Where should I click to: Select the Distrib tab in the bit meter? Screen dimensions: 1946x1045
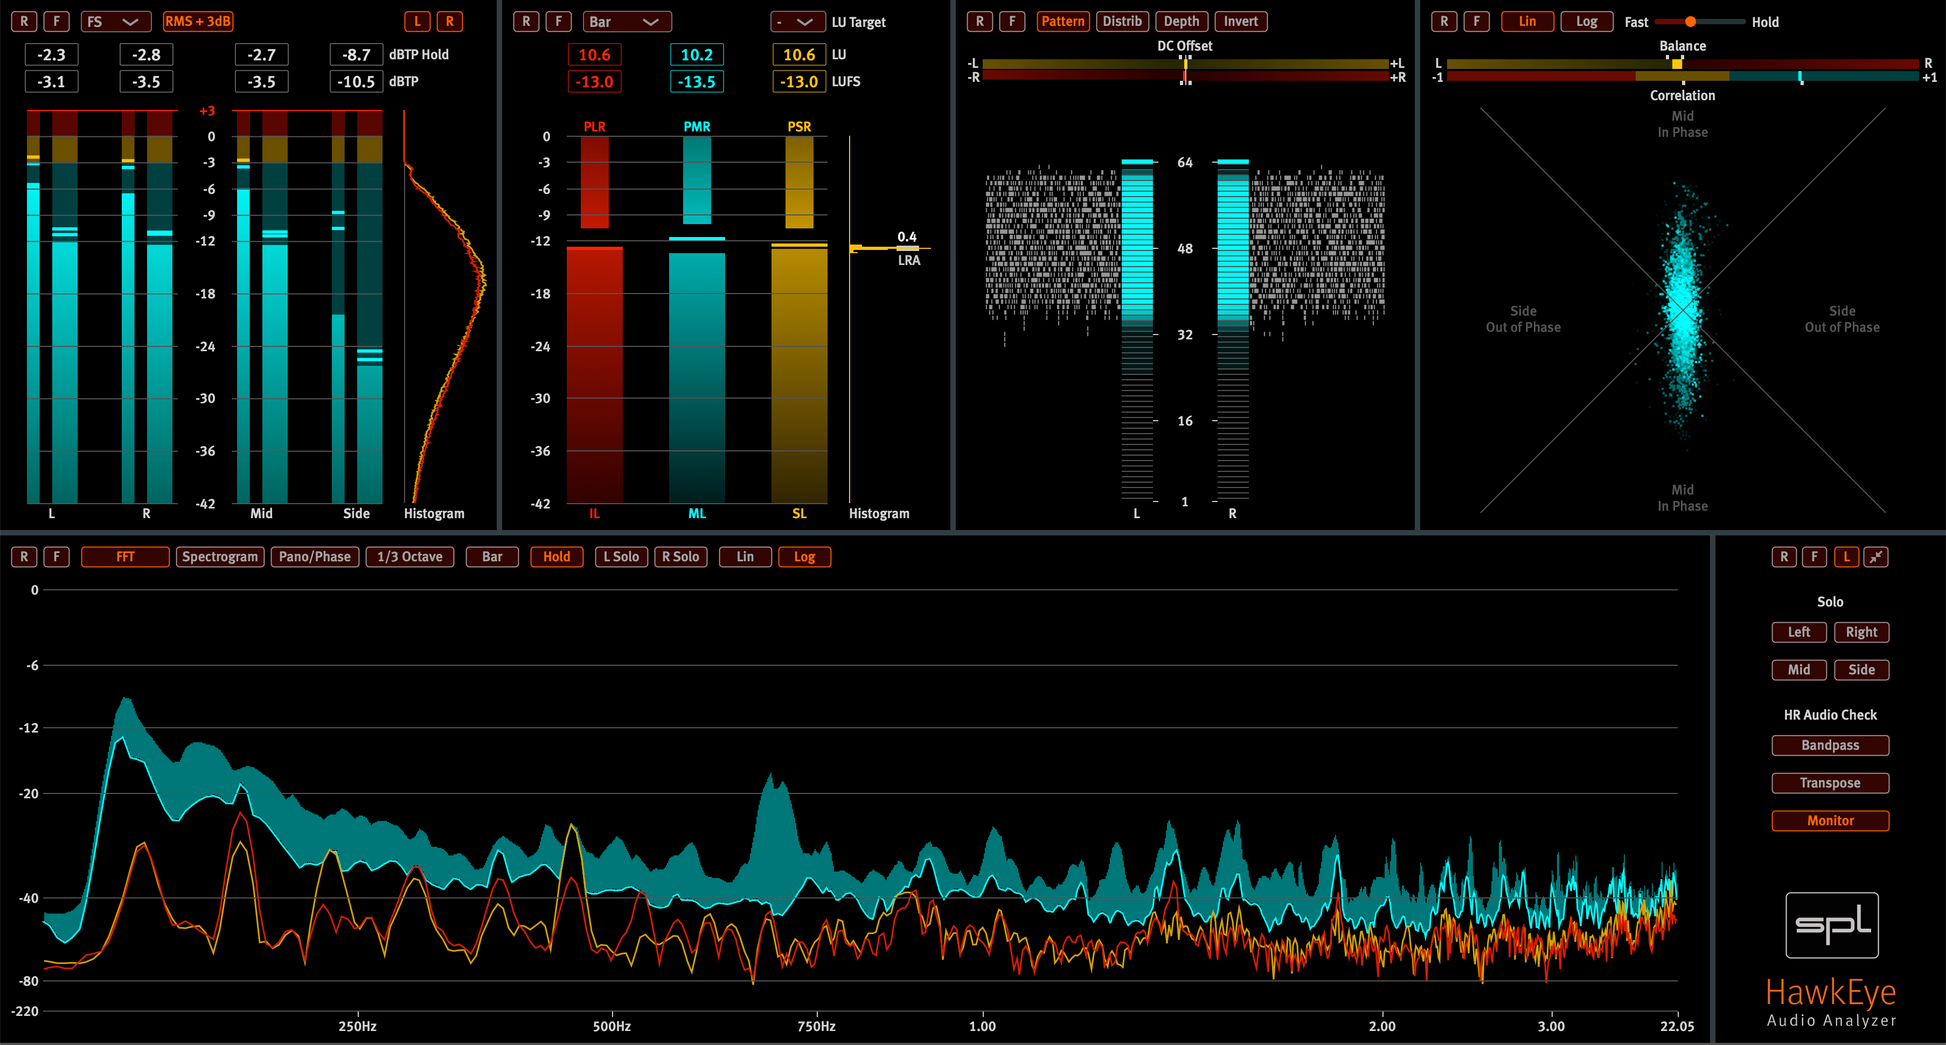(x=1121, y=21)
